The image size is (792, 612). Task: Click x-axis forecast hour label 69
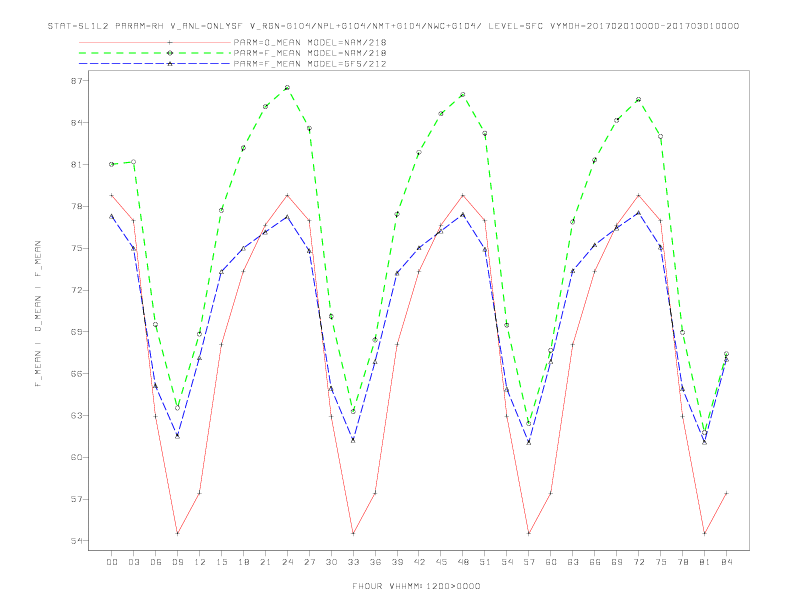(x=617, y=562)
